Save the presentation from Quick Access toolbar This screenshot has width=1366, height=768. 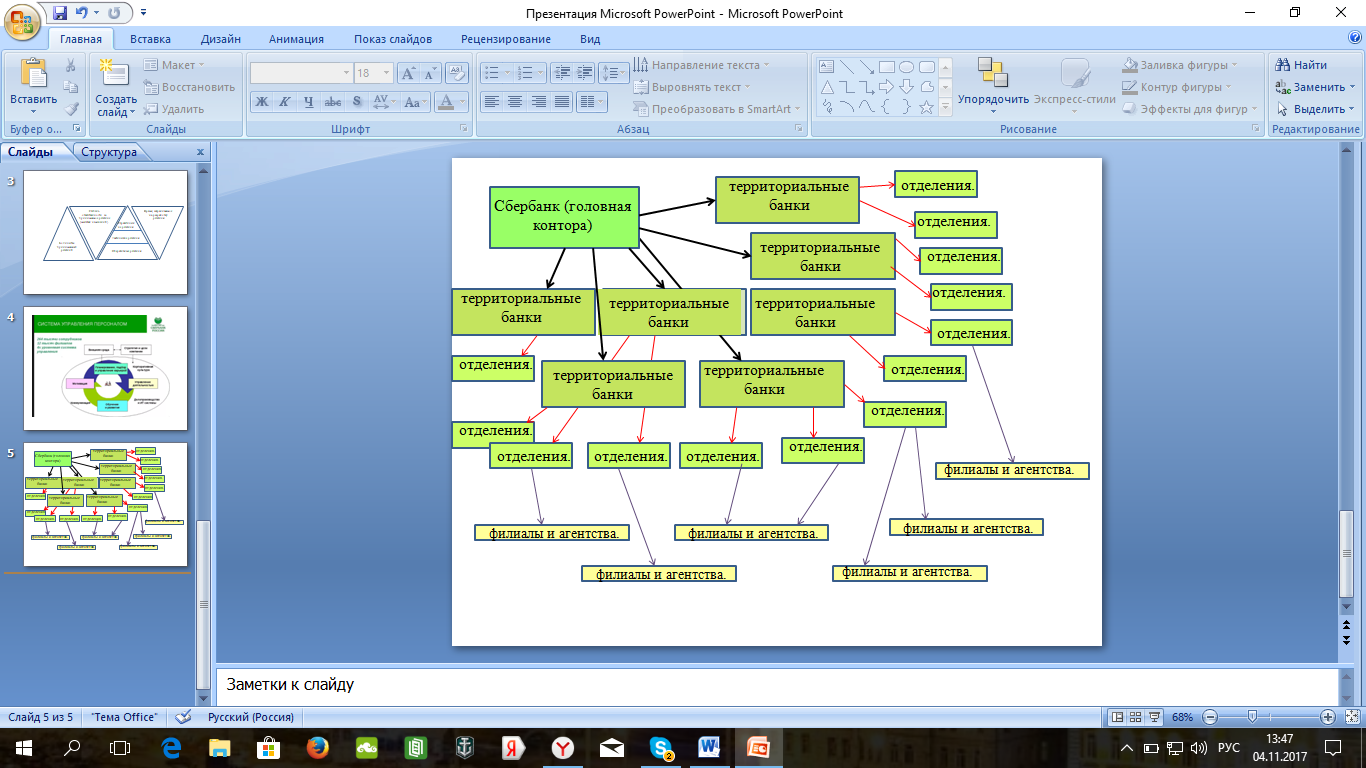click(58, 13)
